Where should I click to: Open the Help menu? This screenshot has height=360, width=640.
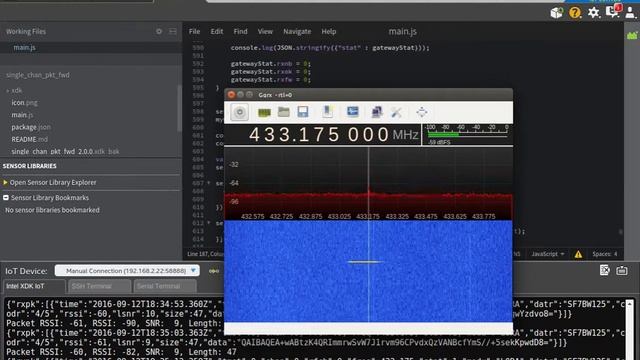(329, 31)
